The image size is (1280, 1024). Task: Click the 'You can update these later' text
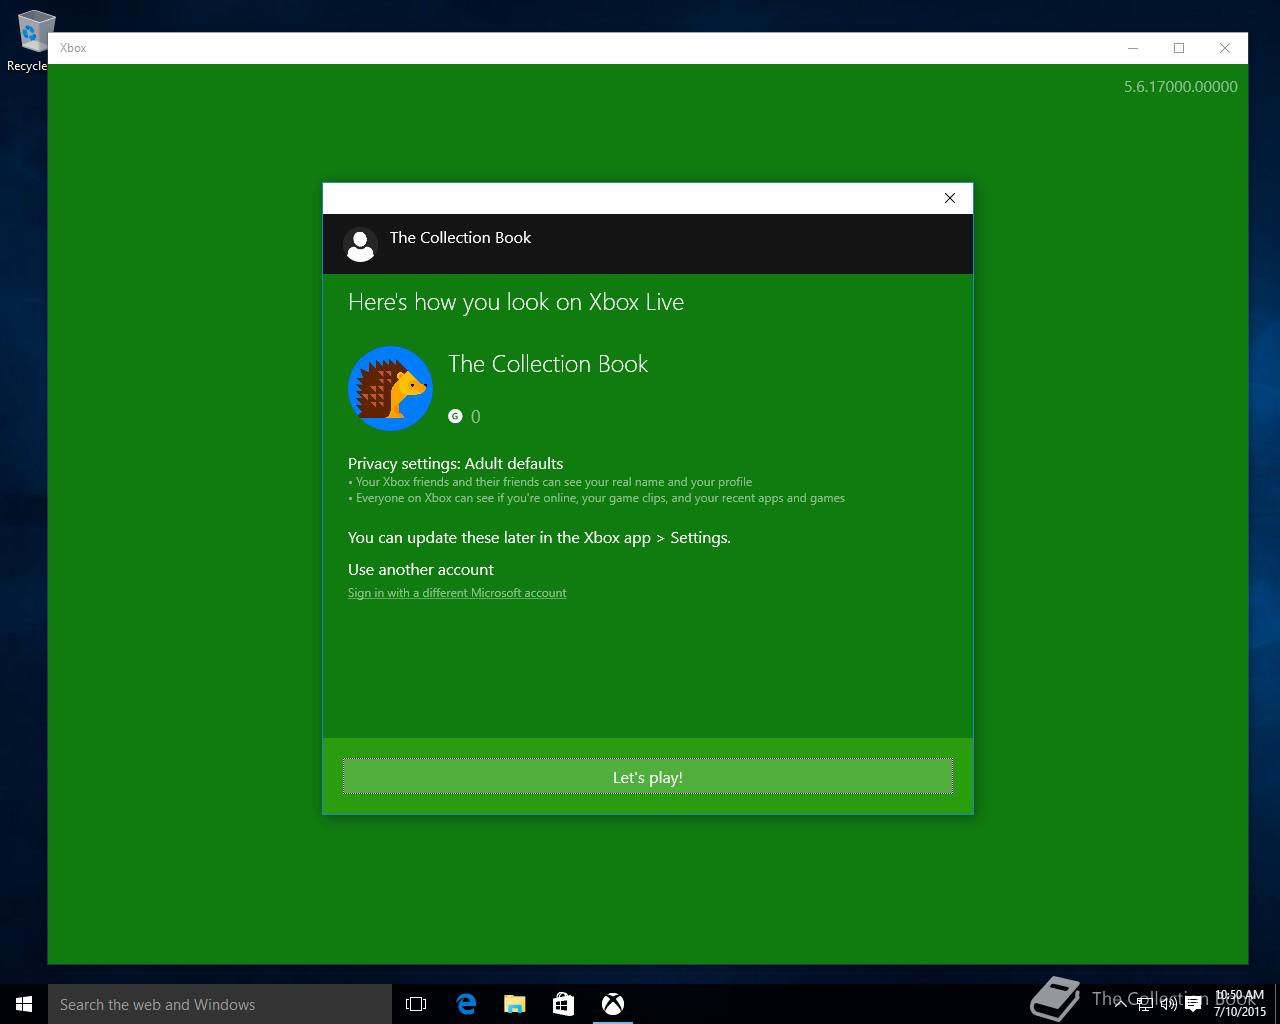point(539,538)
